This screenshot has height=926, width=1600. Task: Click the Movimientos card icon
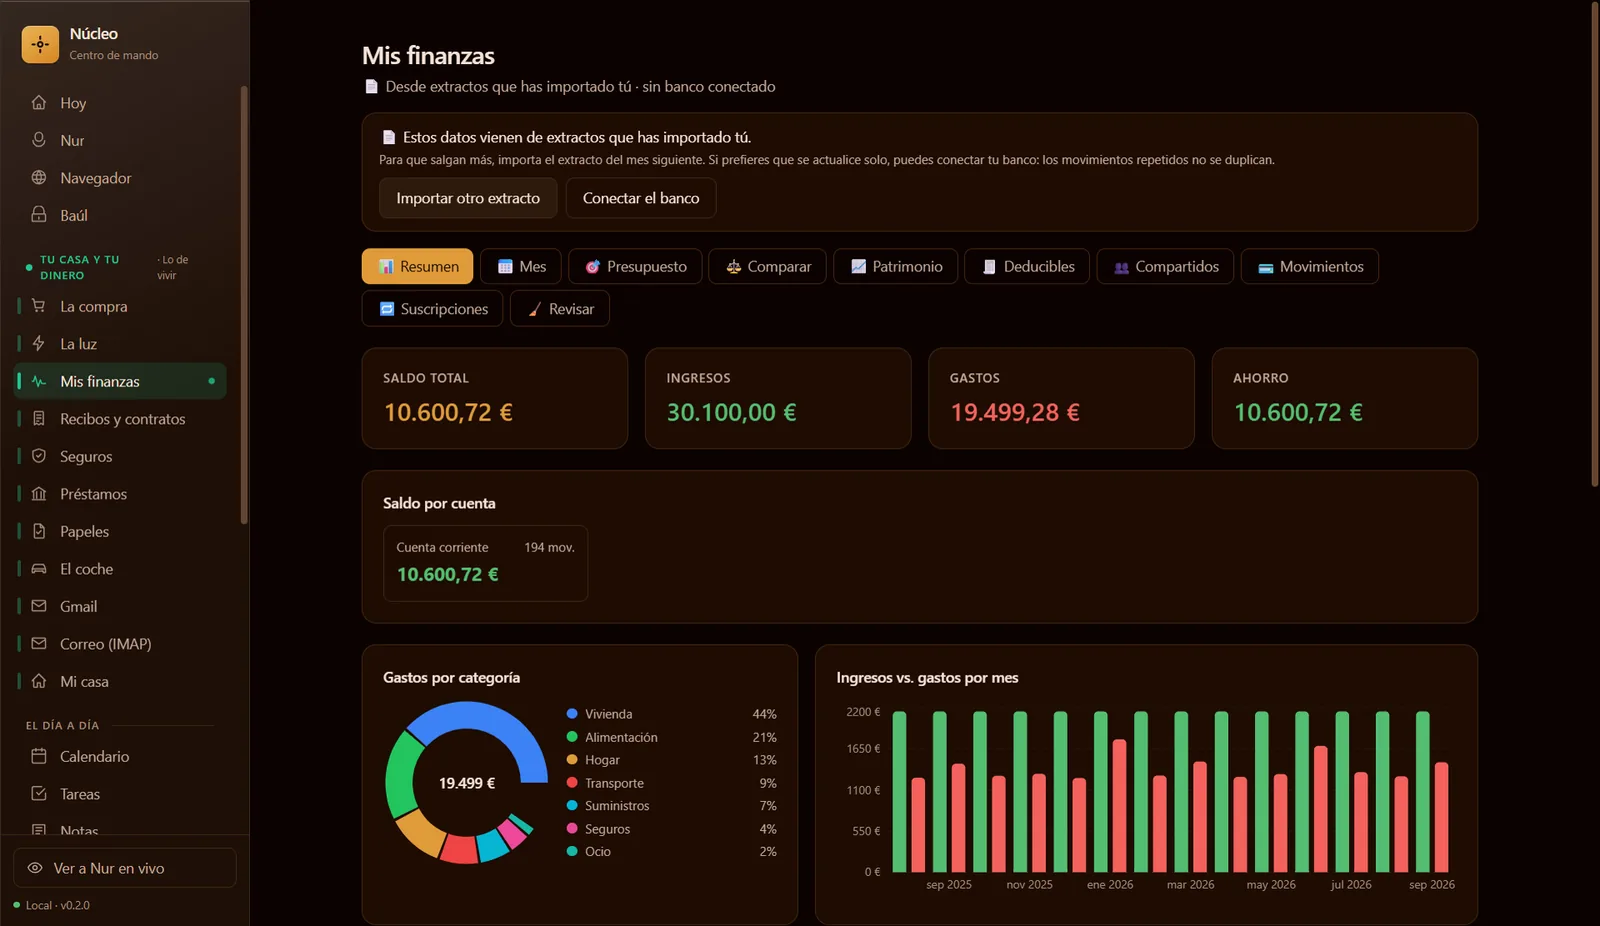[1265, 267]
